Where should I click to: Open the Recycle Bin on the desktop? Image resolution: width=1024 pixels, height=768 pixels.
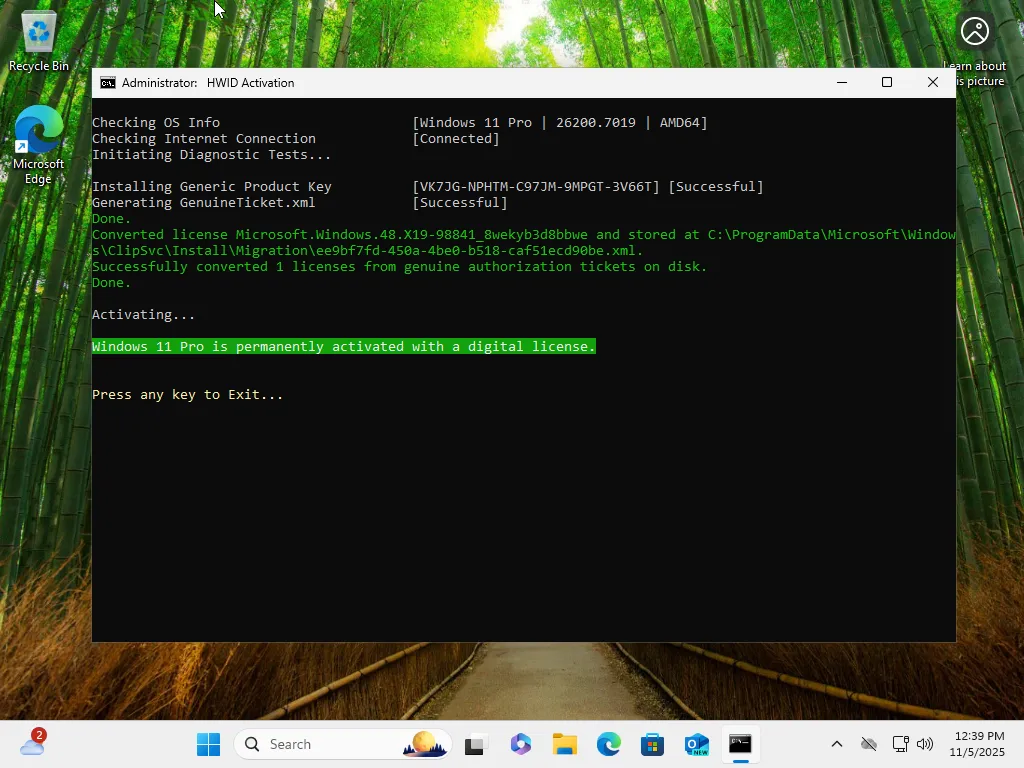[38, 32]
